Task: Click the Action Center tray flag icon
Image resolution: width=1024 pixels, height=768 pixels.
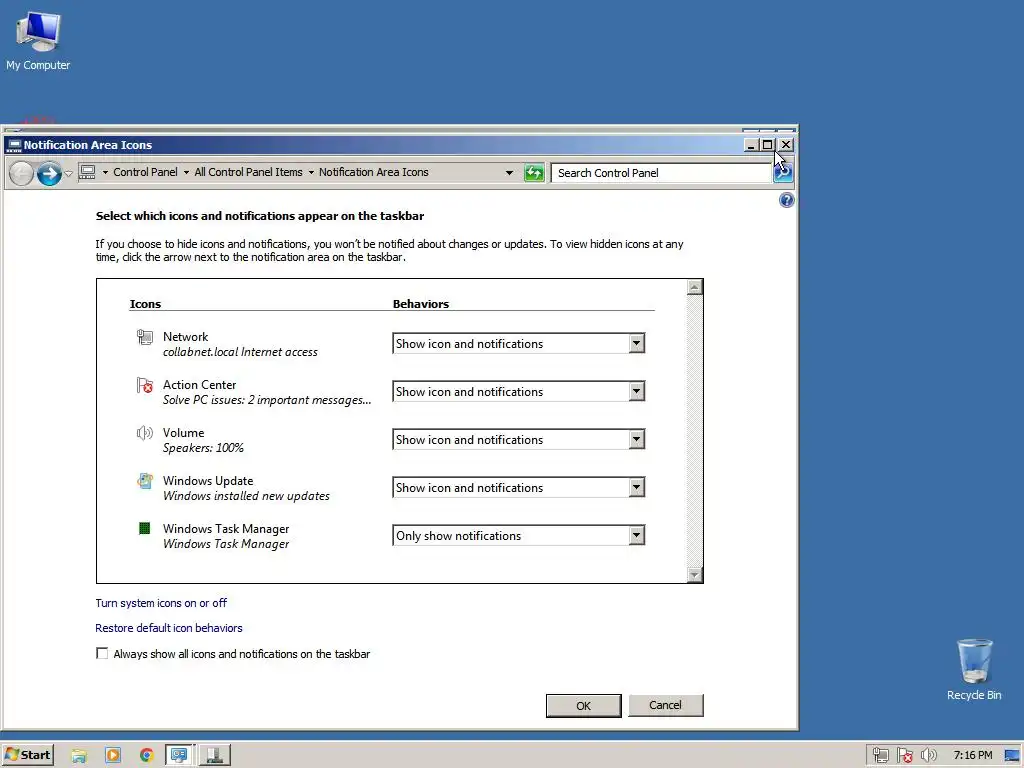Action: click(x=904, y=756)
